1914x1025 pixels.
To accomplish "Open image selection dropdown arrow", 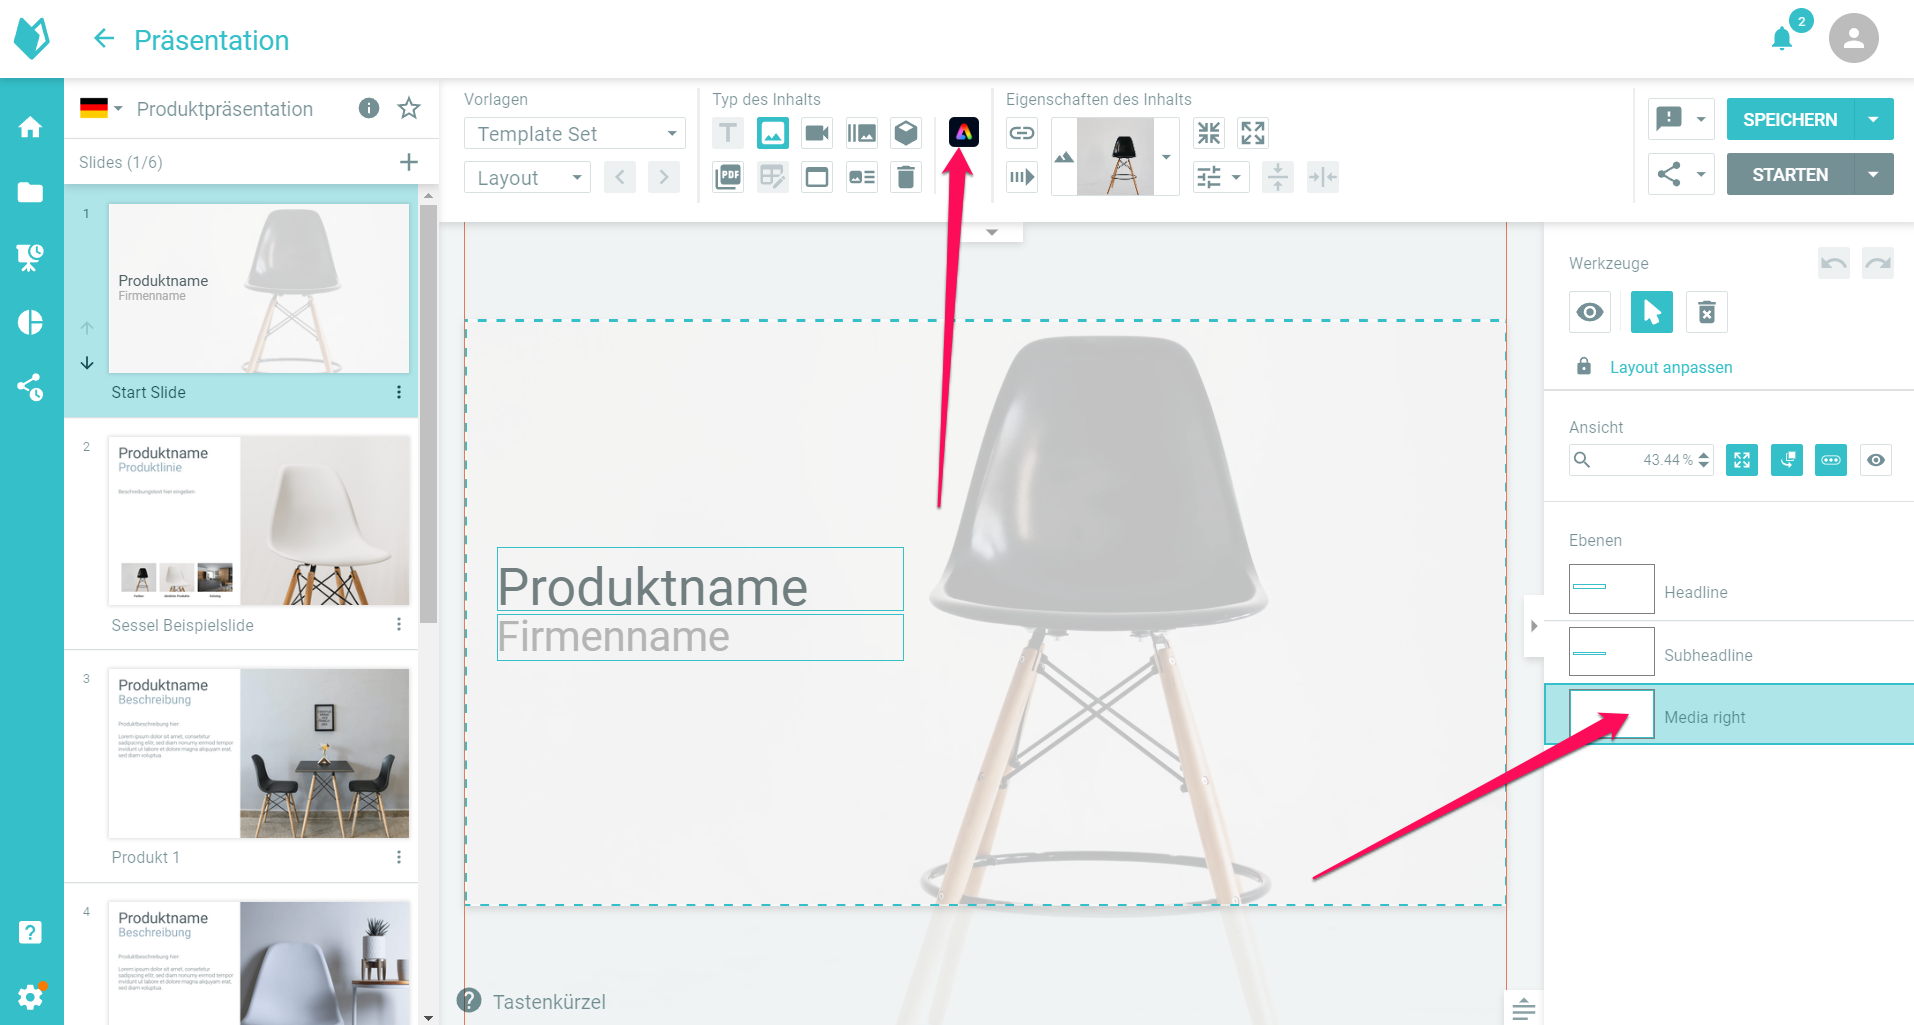I will click(1166, 156).
